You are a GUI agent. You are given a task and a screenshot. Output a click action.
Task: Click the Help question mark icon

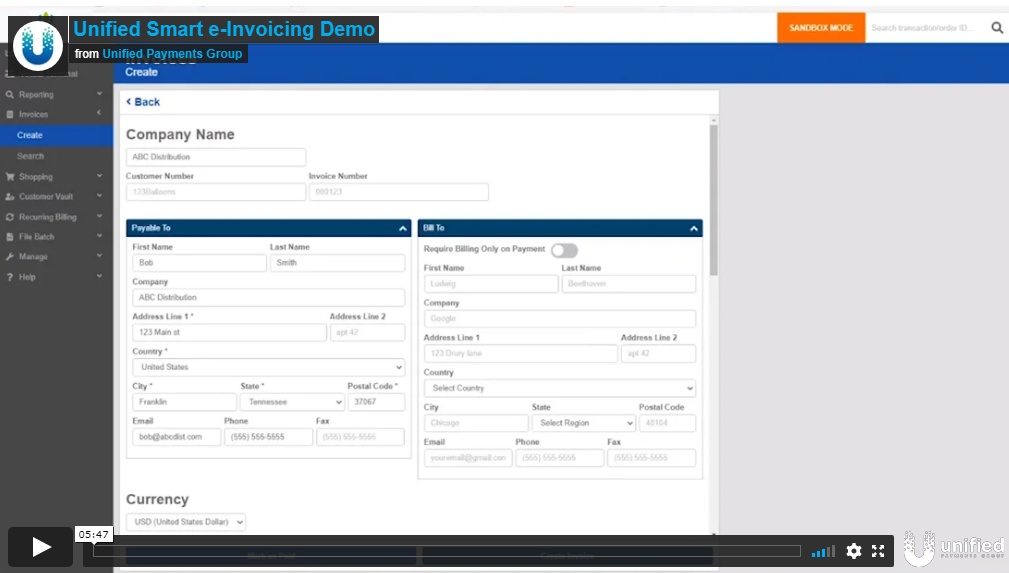click(x=10, y=277)
